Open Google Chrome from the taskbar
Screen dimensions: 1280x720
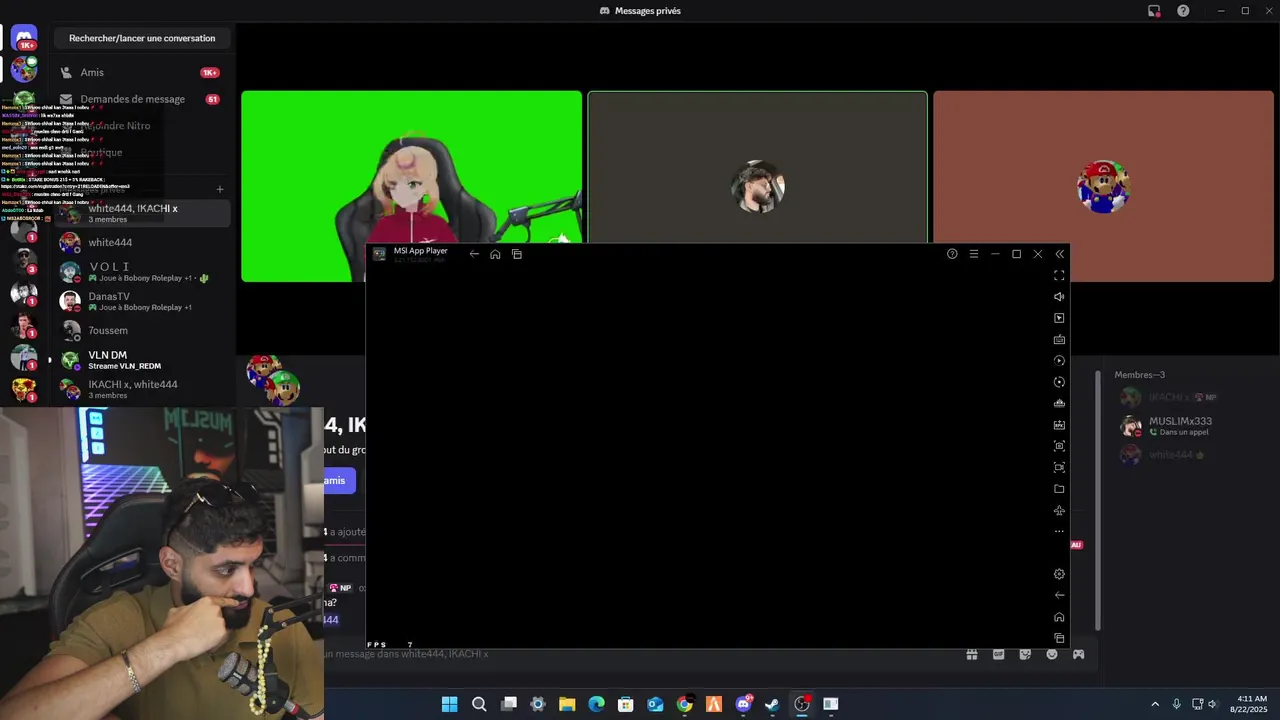coord(684,704)
